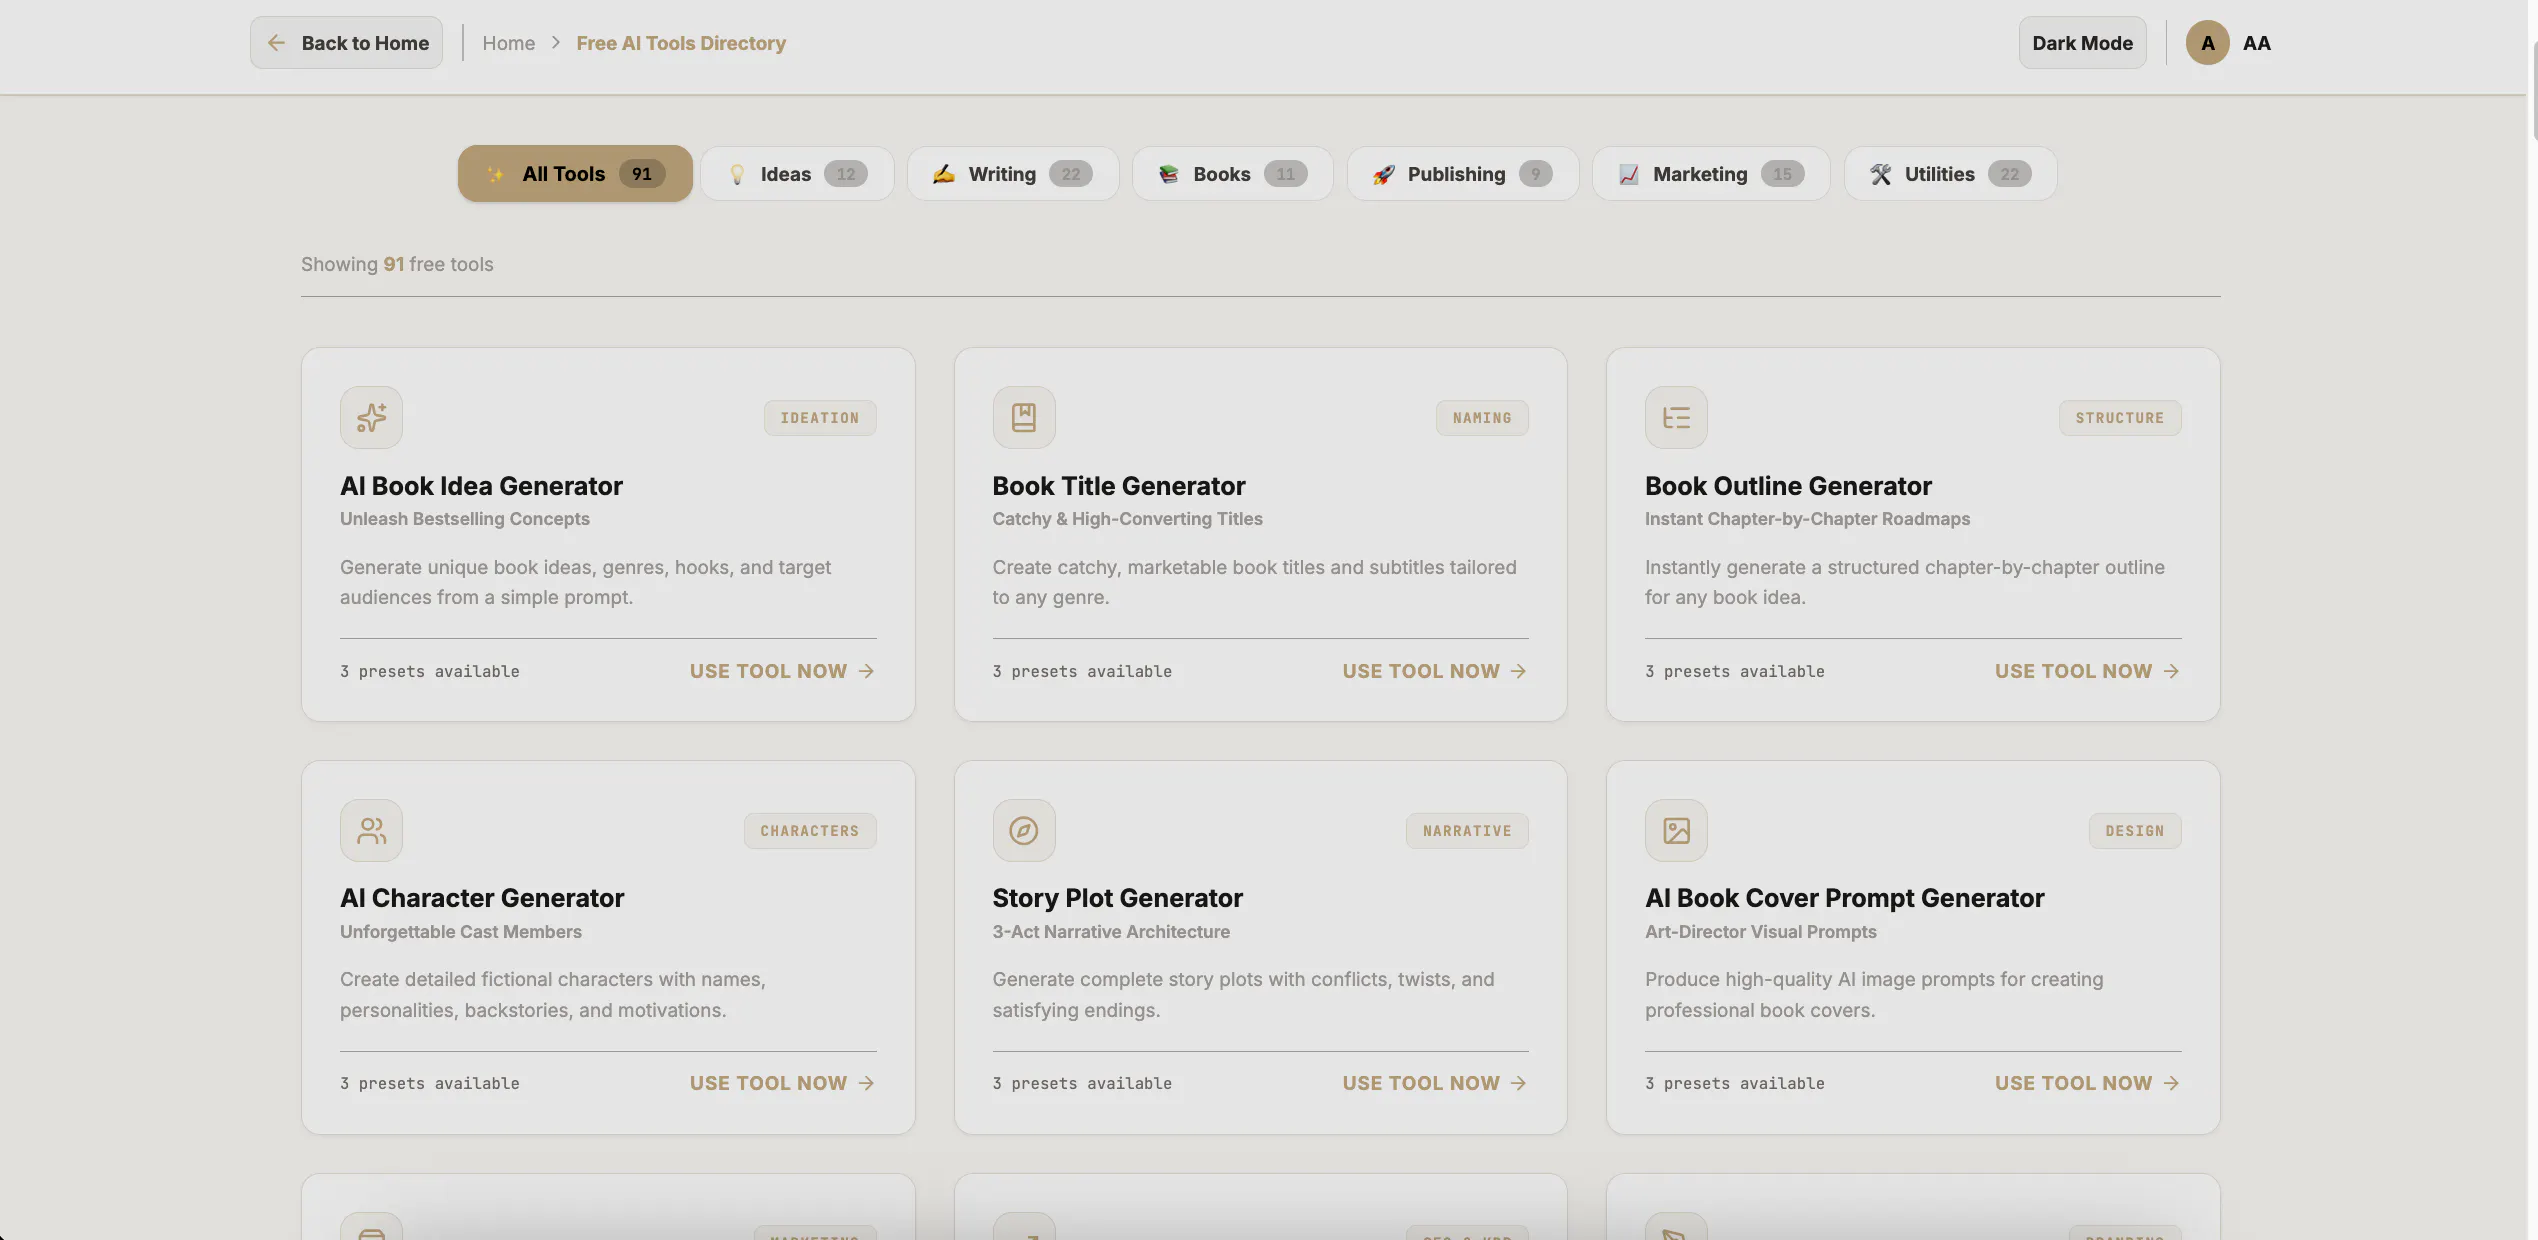This screenshot has width=2538, height=1240.
Task: Open the Books category tab
Action: tap(1232, 174)
